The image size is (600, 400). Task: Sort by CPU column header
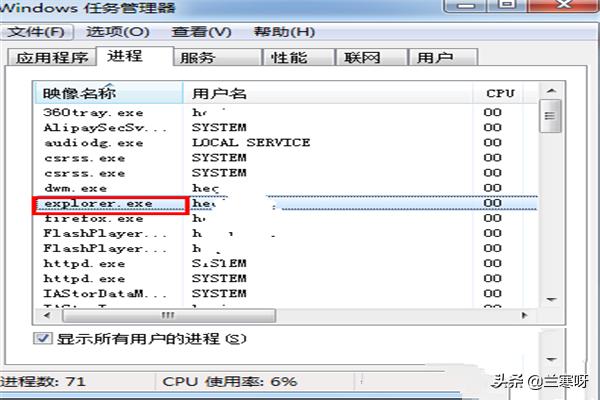500,93
